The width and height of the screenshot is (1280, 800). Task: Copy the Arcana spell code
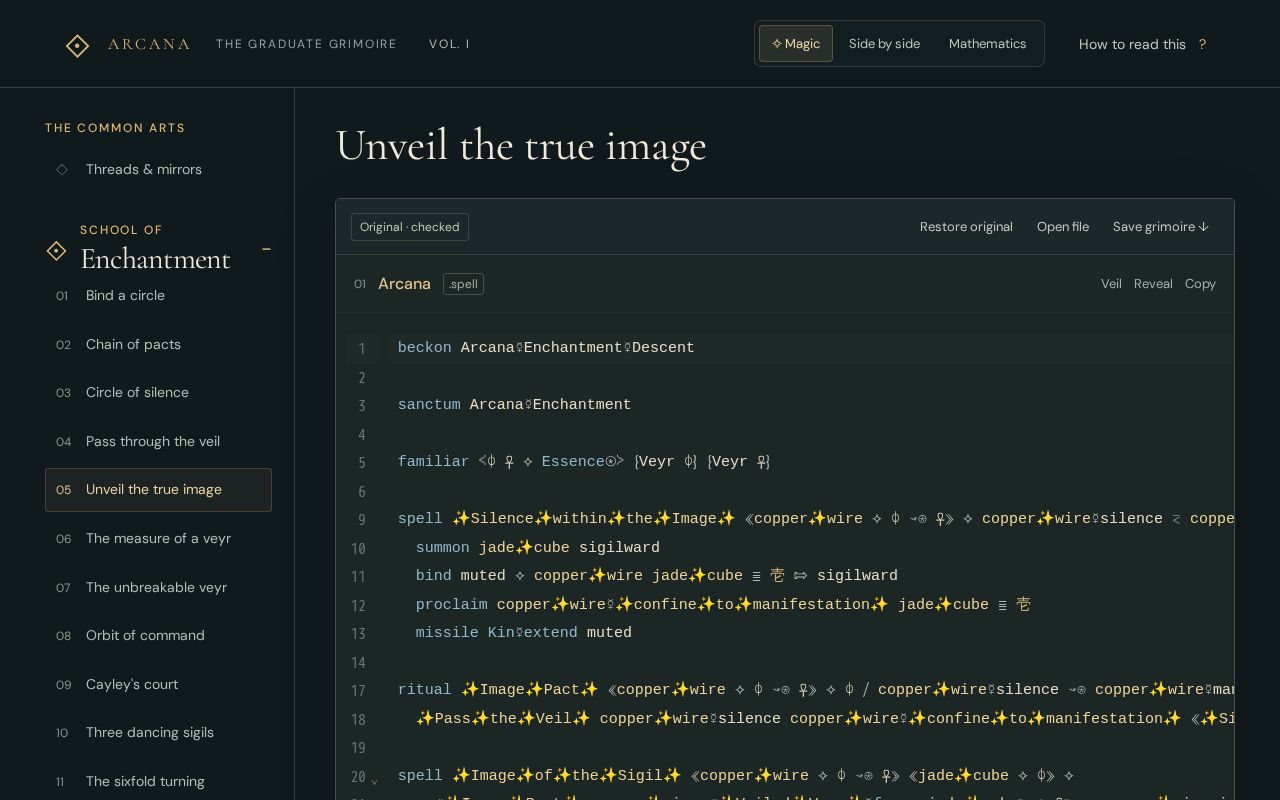(1200, 284)
